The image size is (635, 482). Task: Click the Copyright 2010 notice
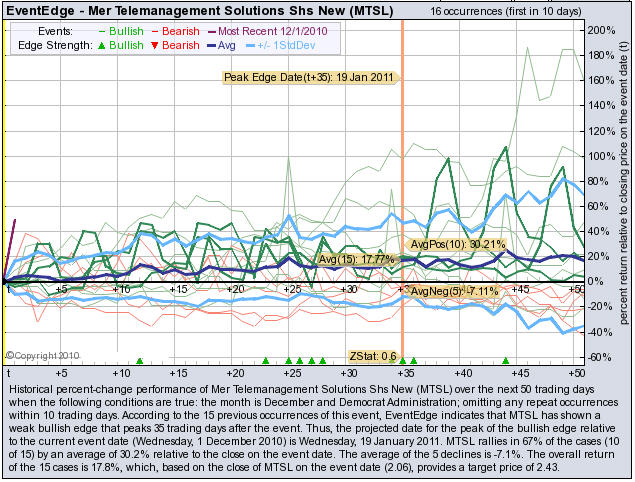point(40,354)
